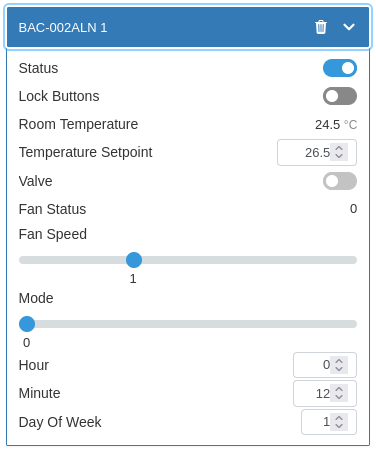Click the BAC-002ALN 1 header title

pos(63,27)
